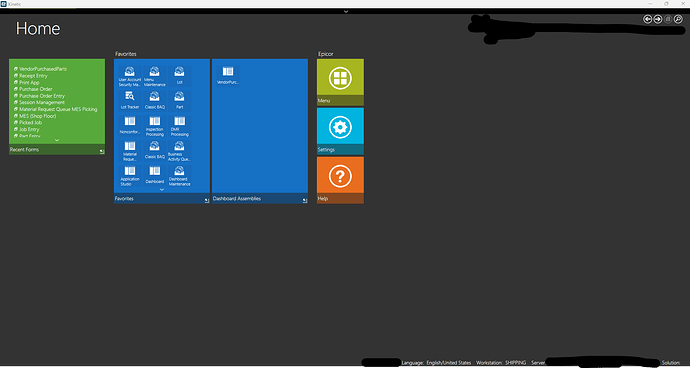Open Dashboard Maintenance favorite

(179, 175)
